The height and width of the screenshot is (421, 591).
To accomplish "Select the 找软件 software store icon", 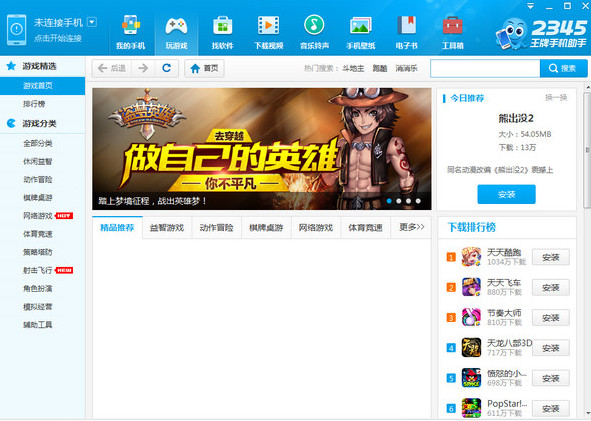I will 222,25.
